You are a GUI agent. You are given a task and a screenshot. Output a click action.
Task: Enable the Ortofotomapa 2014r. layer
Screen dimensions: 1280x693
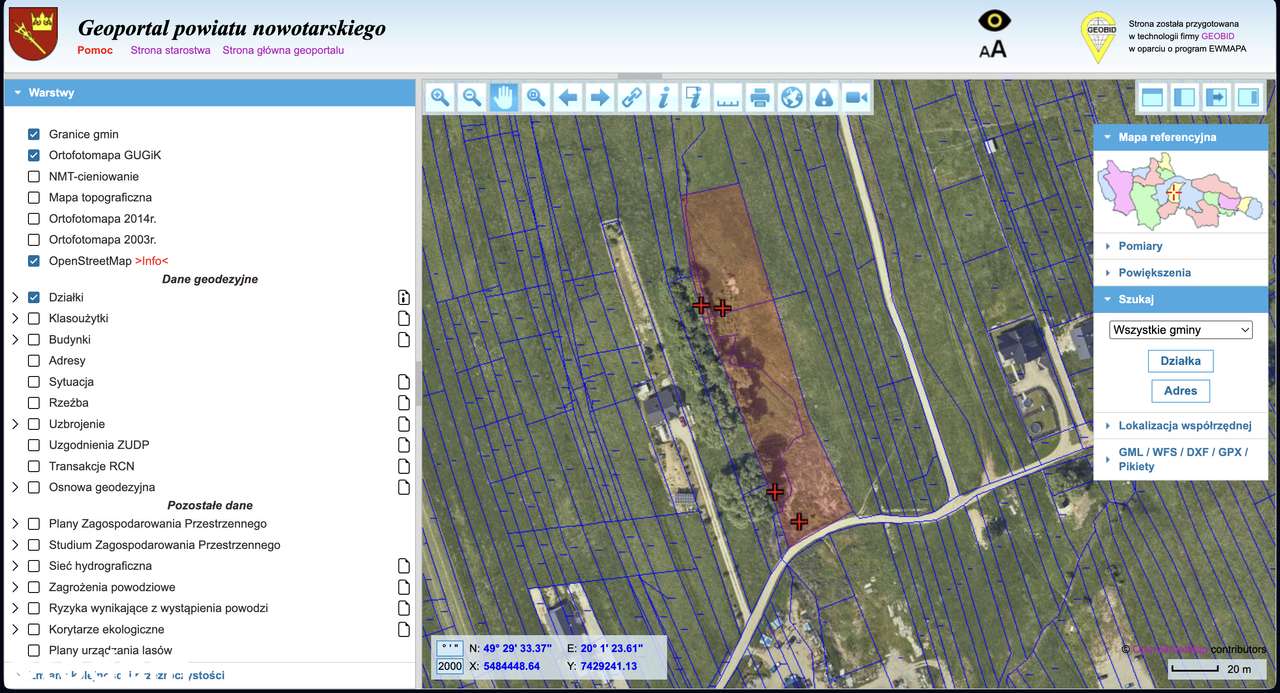pyautogui.click(x=34, y=218)
